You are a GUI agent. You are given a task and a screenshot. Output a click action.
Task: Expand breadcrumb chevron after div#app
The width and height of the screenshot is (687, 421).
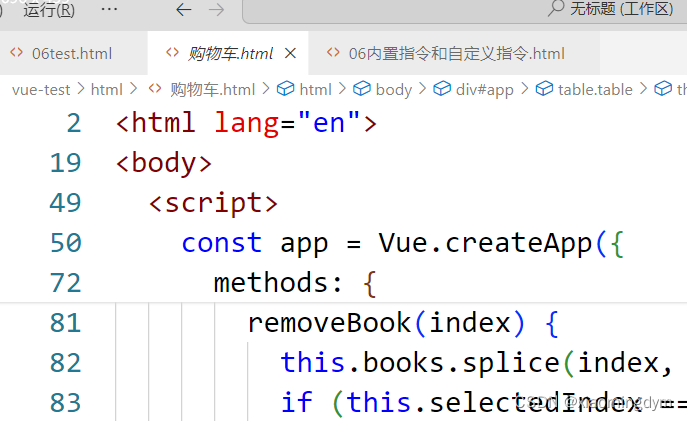[x=524, y=89]
